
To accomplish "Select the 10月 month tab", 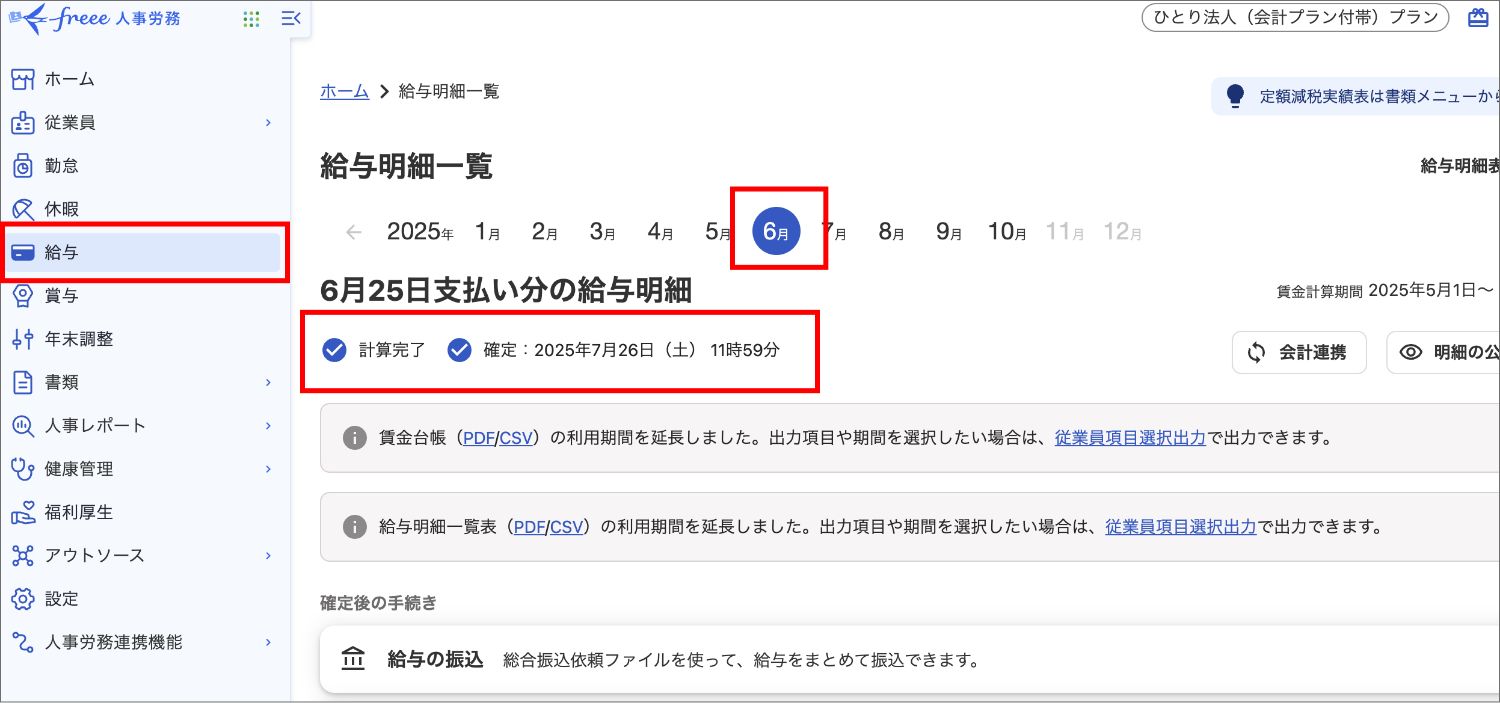I will pos(1007,232).
